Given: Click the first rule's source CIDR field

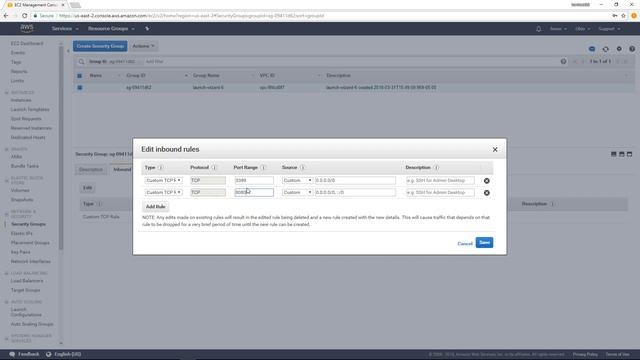Looking at the screenshot, I should click(355, 180).
